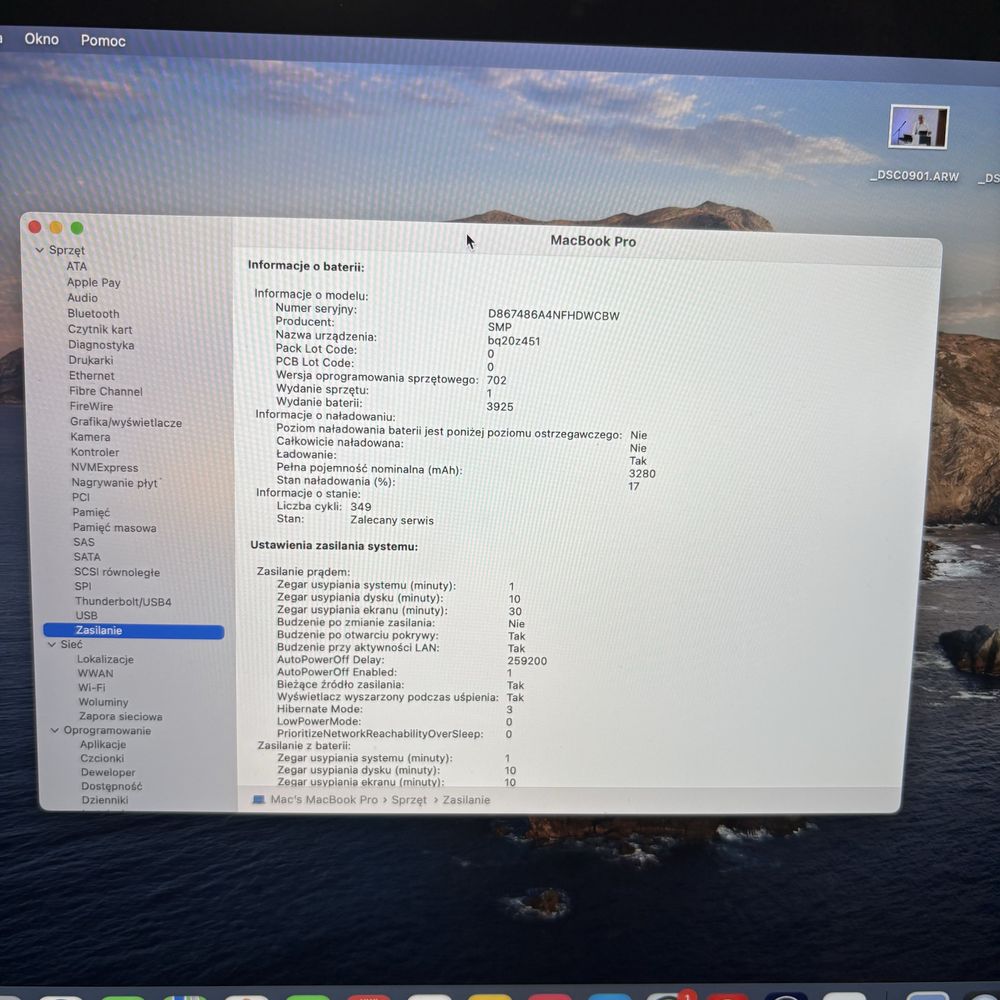Select Kamera in the sidebar

click(90, 437)
